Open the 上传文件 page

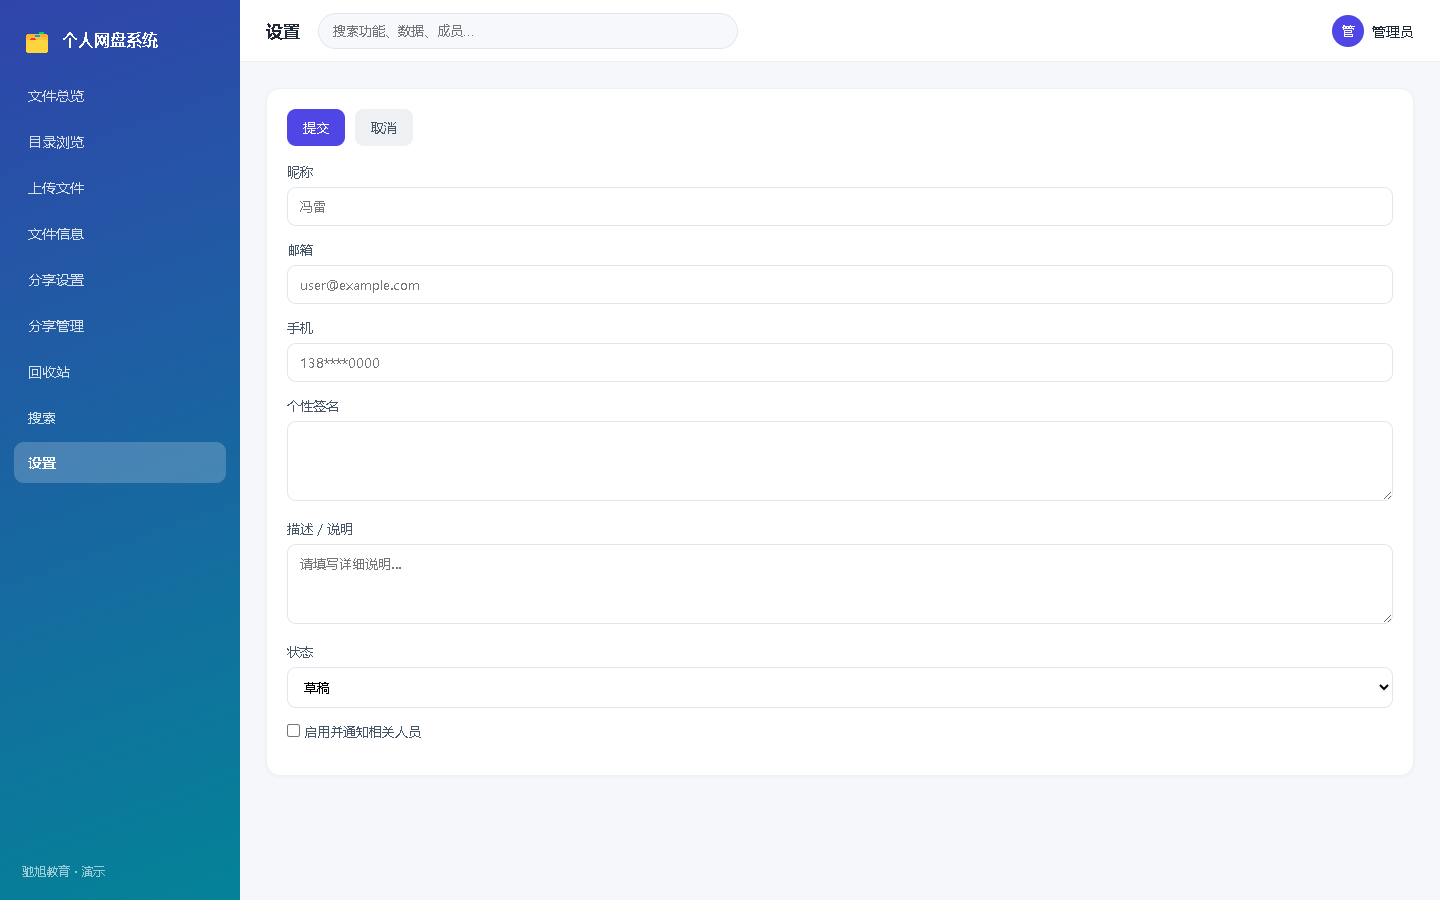point(120,188)
